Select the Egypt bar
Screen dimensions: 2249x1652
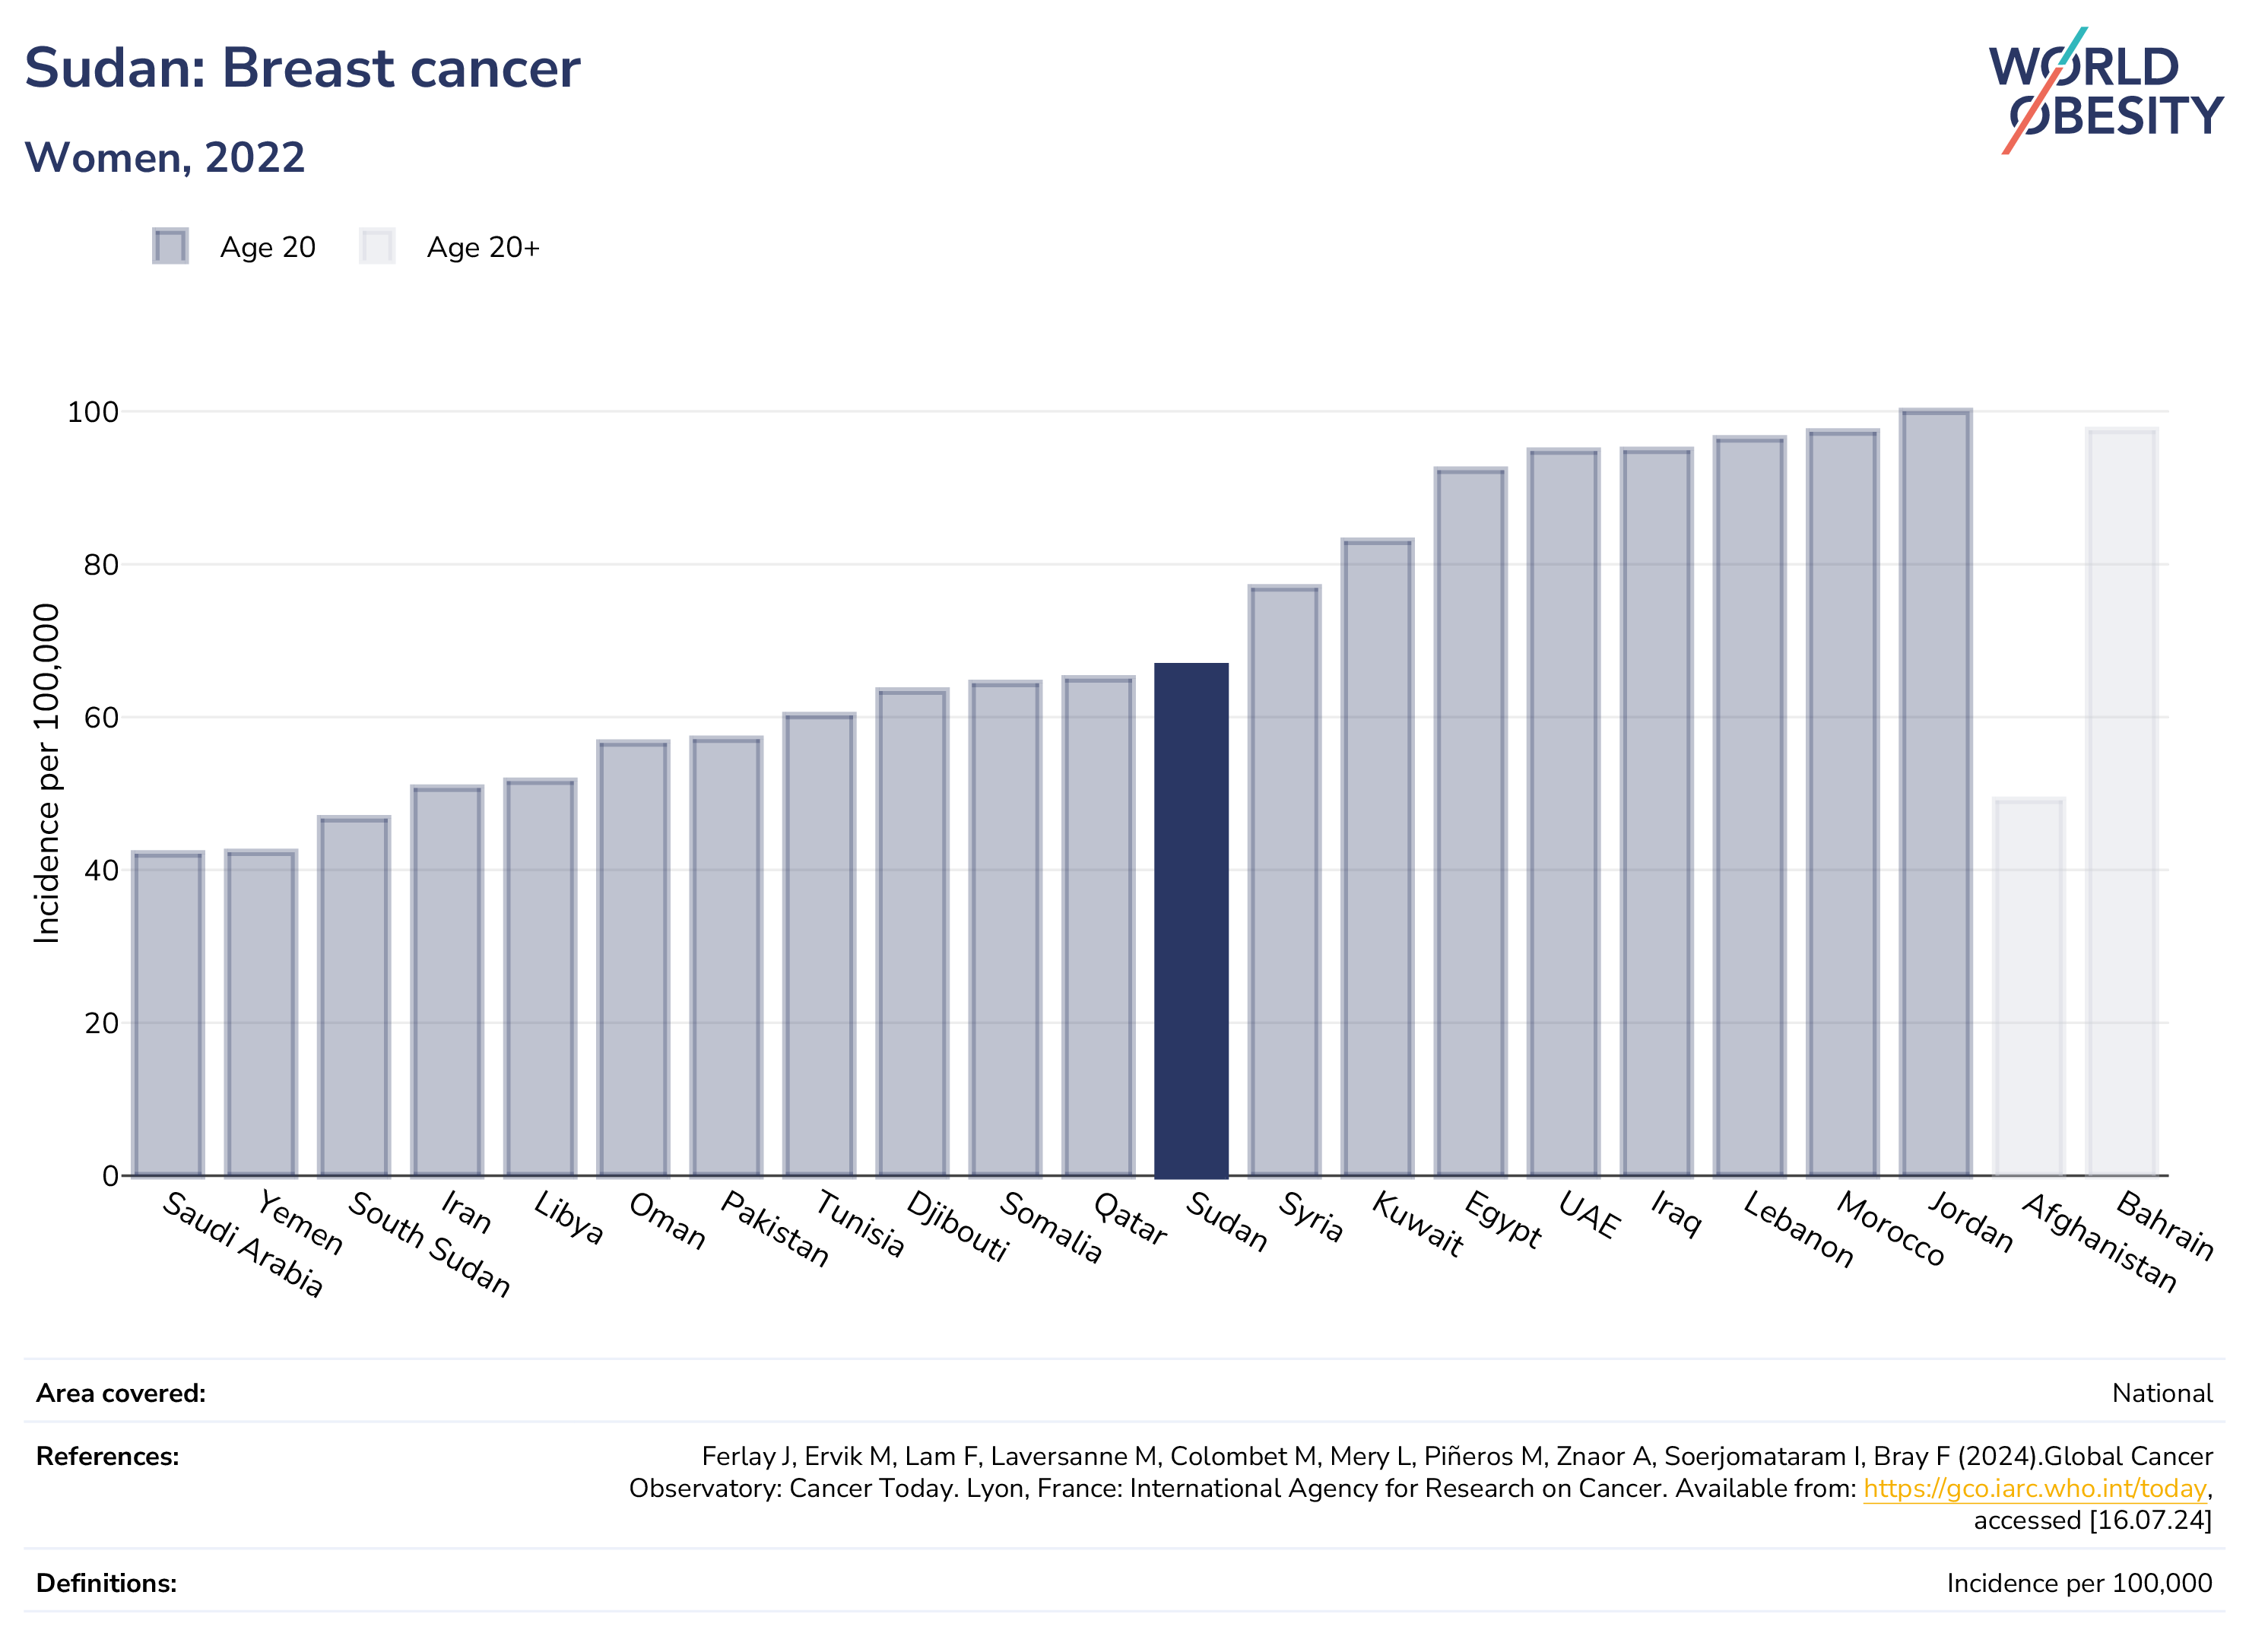pyautogui.click(x=1471, y=822)
